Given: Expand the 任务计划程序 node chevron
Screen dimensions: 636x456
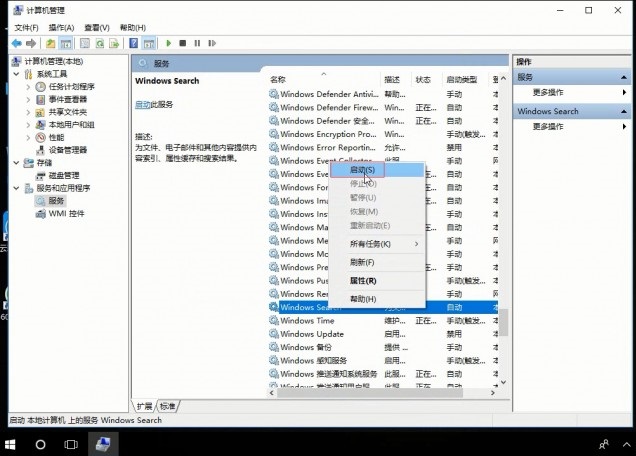Looking at the screenshot, I should pyautogui.click(x=28, y=86).
